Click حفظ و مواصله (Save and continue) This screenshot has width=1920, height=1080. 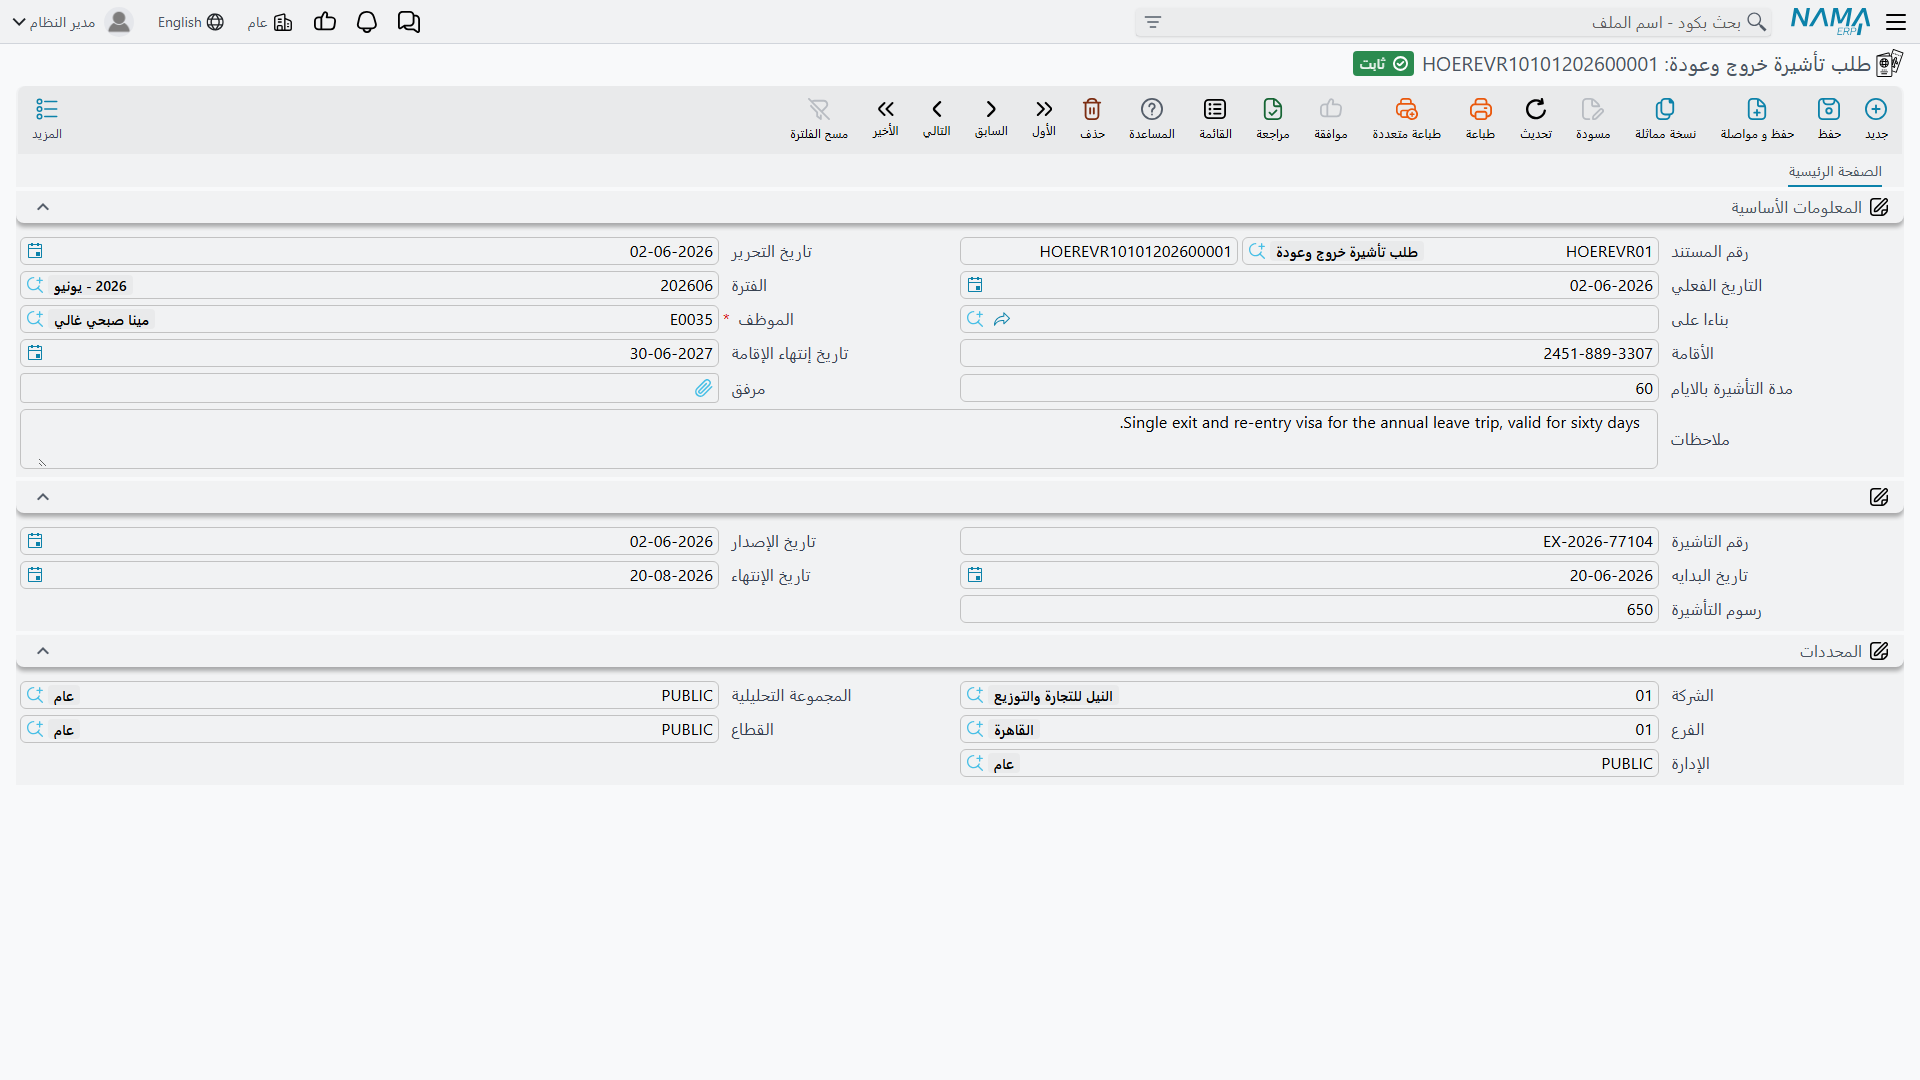pos(1757,118)
